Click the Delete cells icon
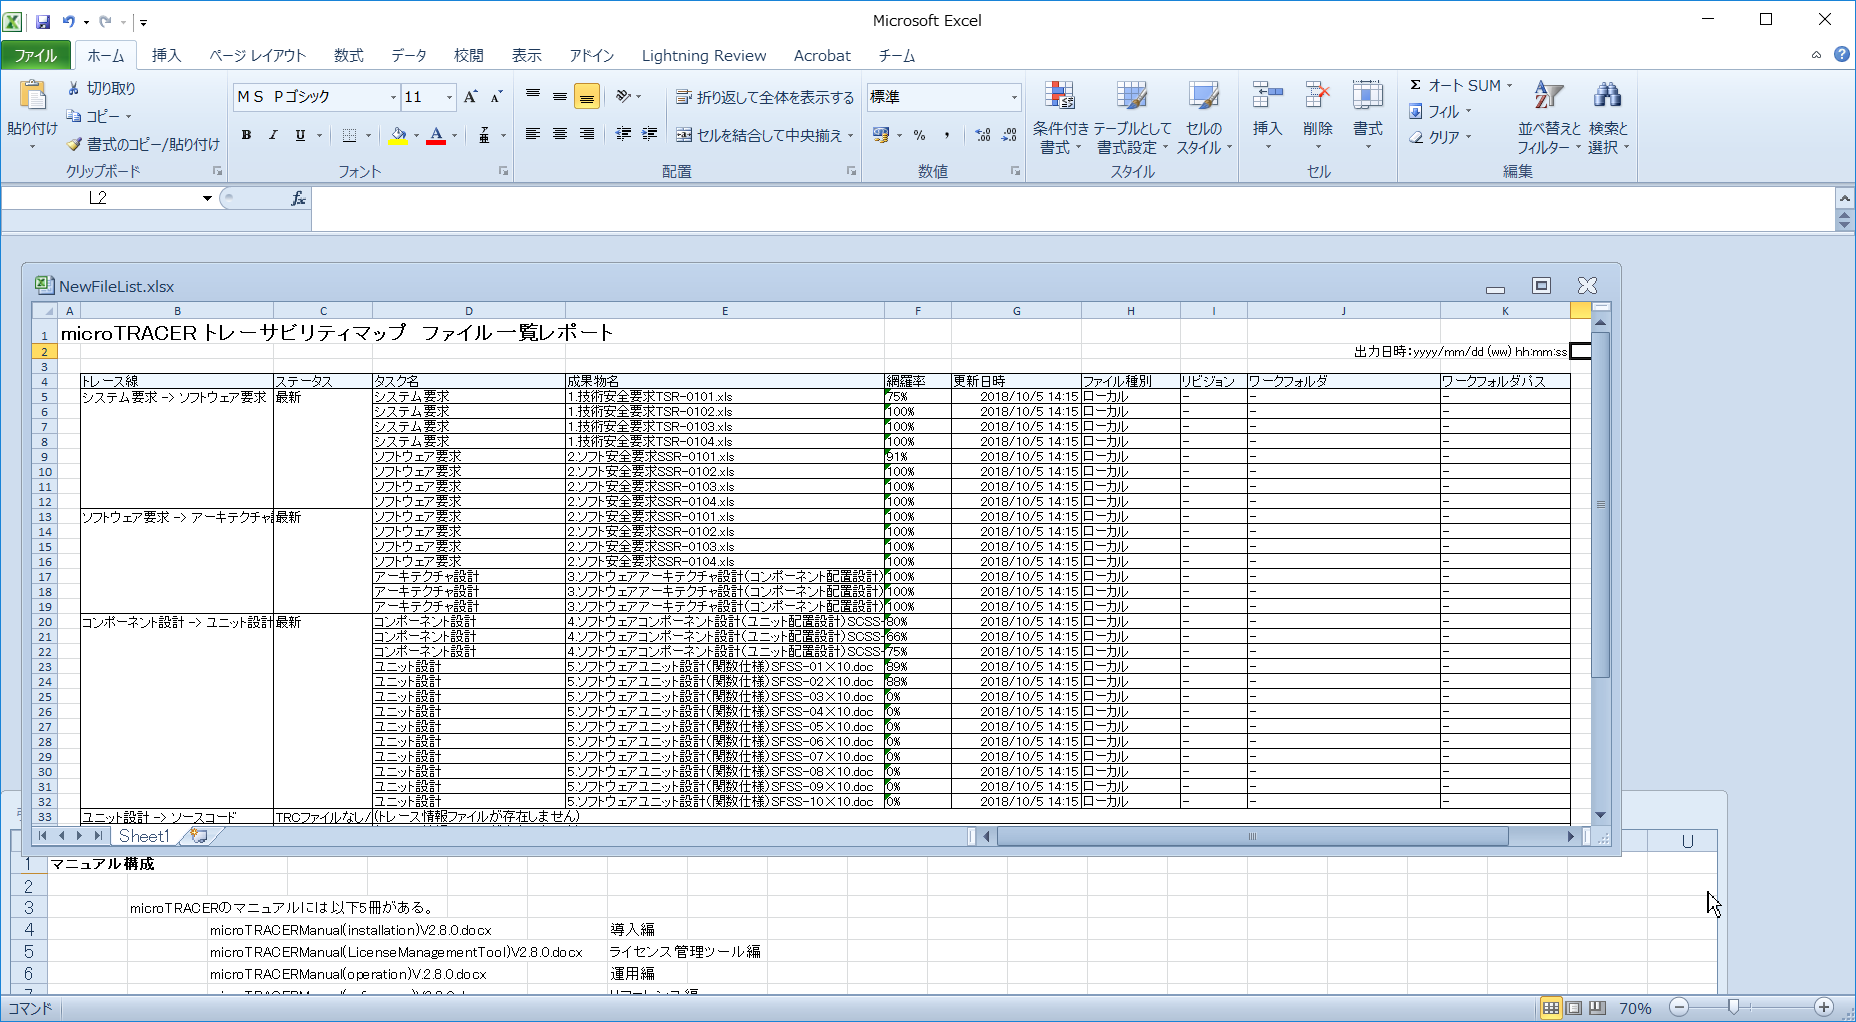1856x1022 pixels. (x=1317, y=96)
